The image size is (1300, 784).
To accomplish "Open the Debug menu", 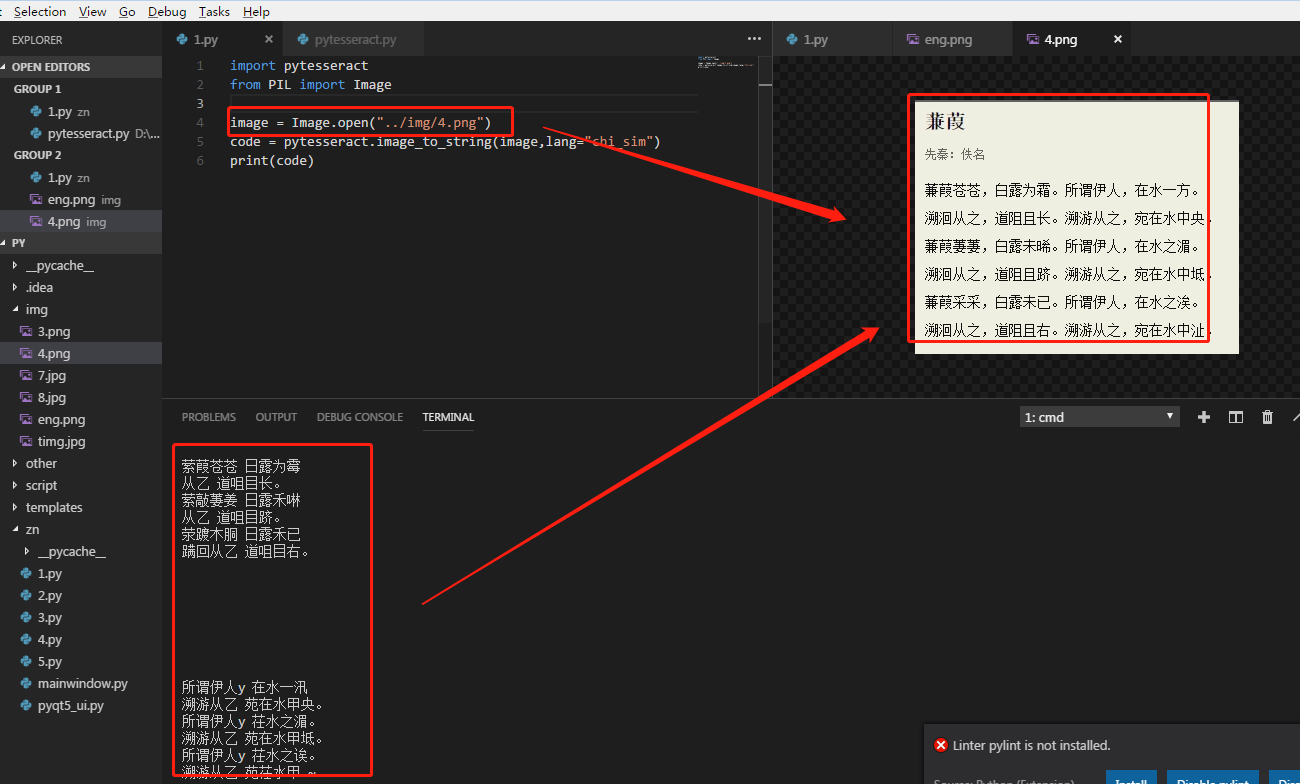I will click(166, 11).
